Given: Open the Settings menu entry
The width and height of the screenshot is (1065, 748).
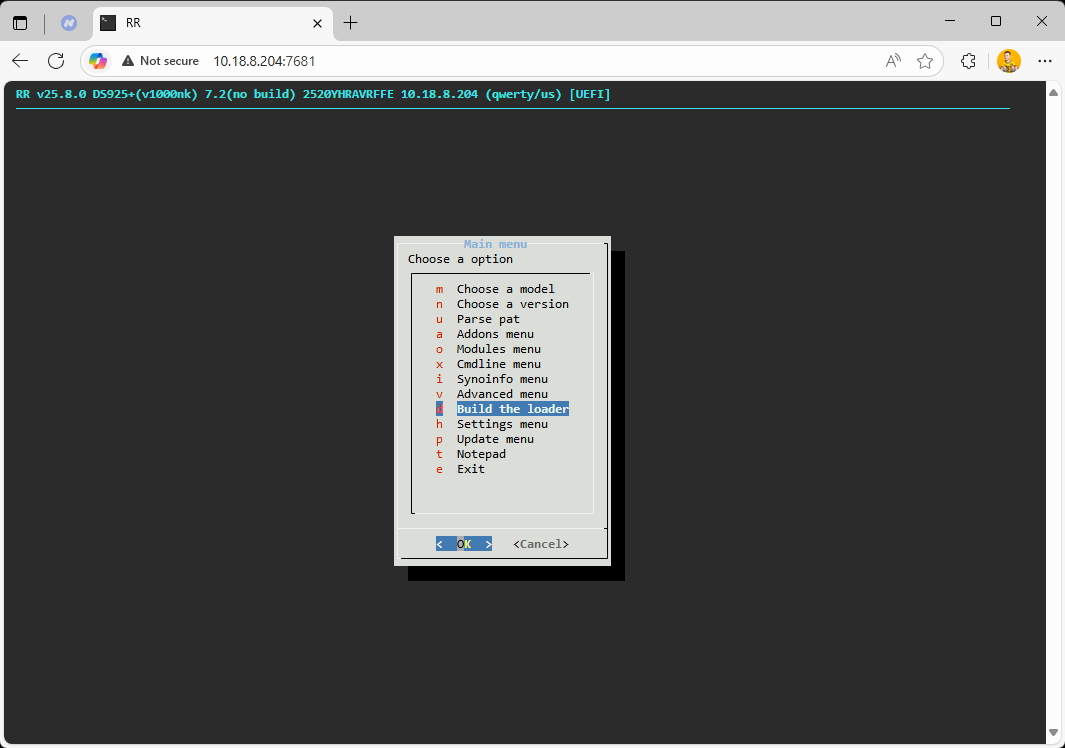Looking at the screenshot, I should 502,424.
